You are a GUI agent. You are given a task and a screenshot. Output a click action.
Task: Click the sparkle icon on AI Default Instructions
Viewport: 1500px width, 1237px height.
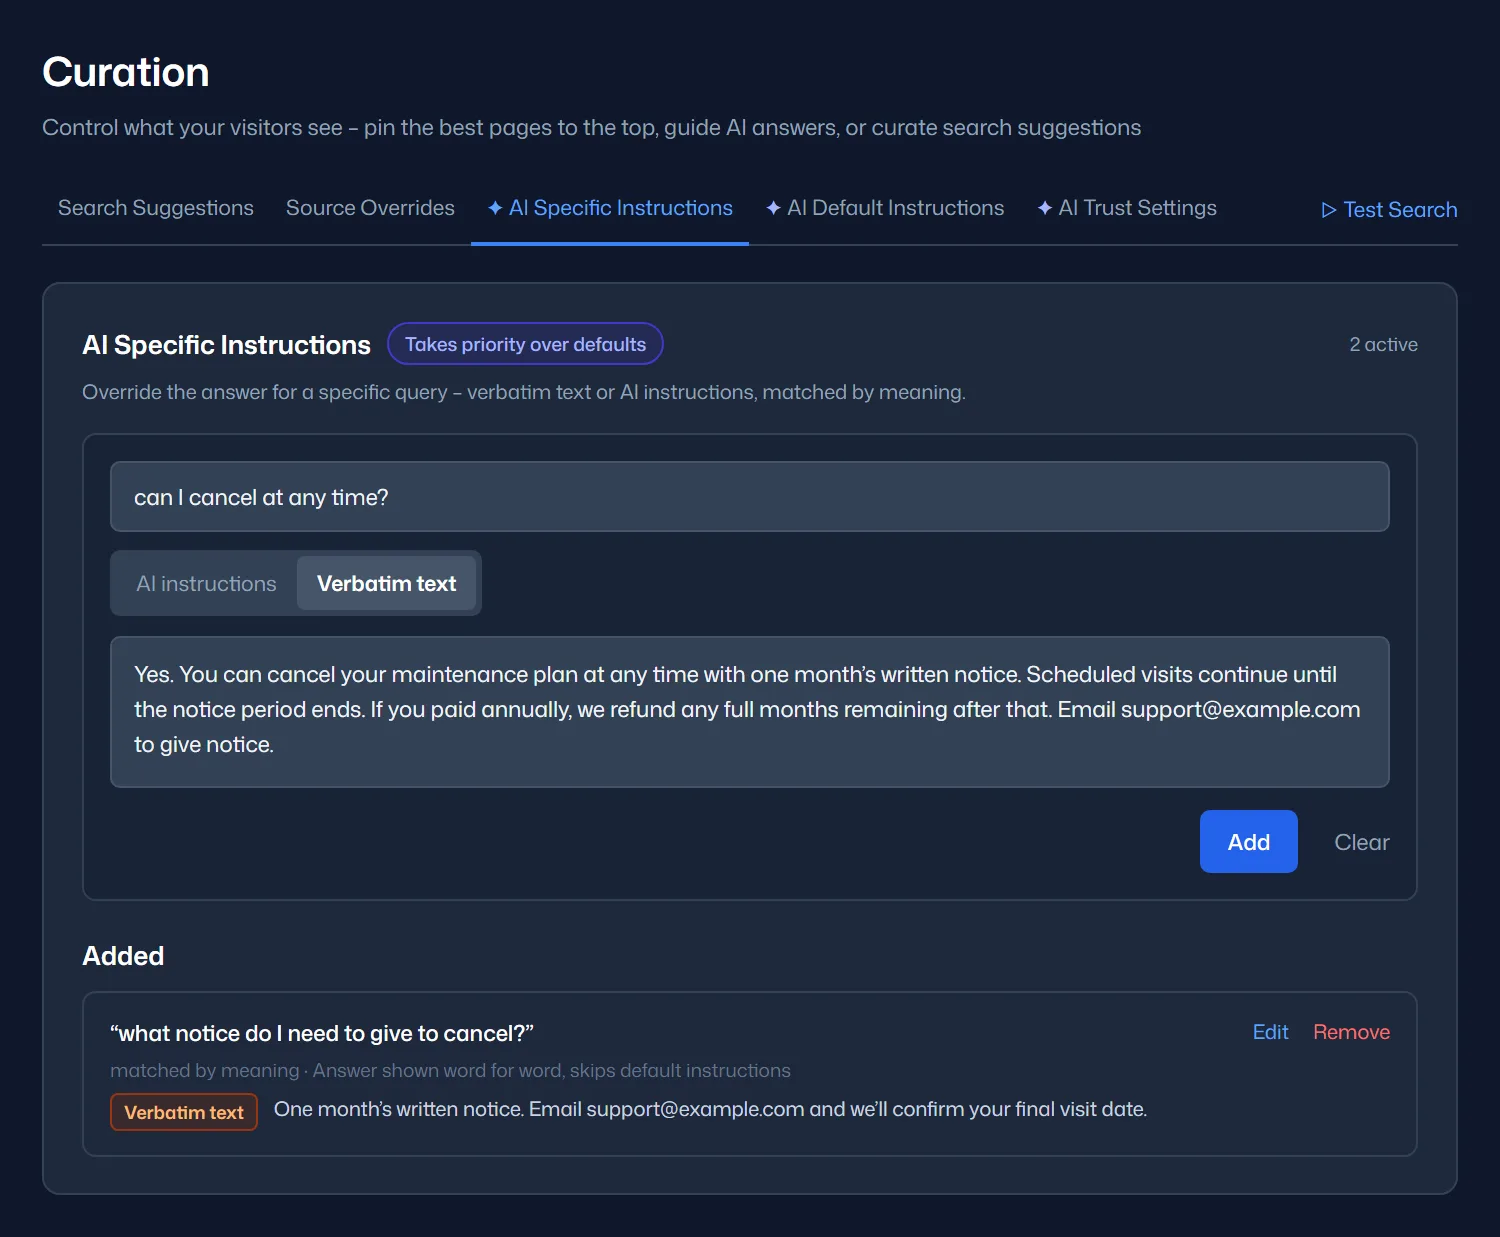pyautogui.click(x=773, y=208)
